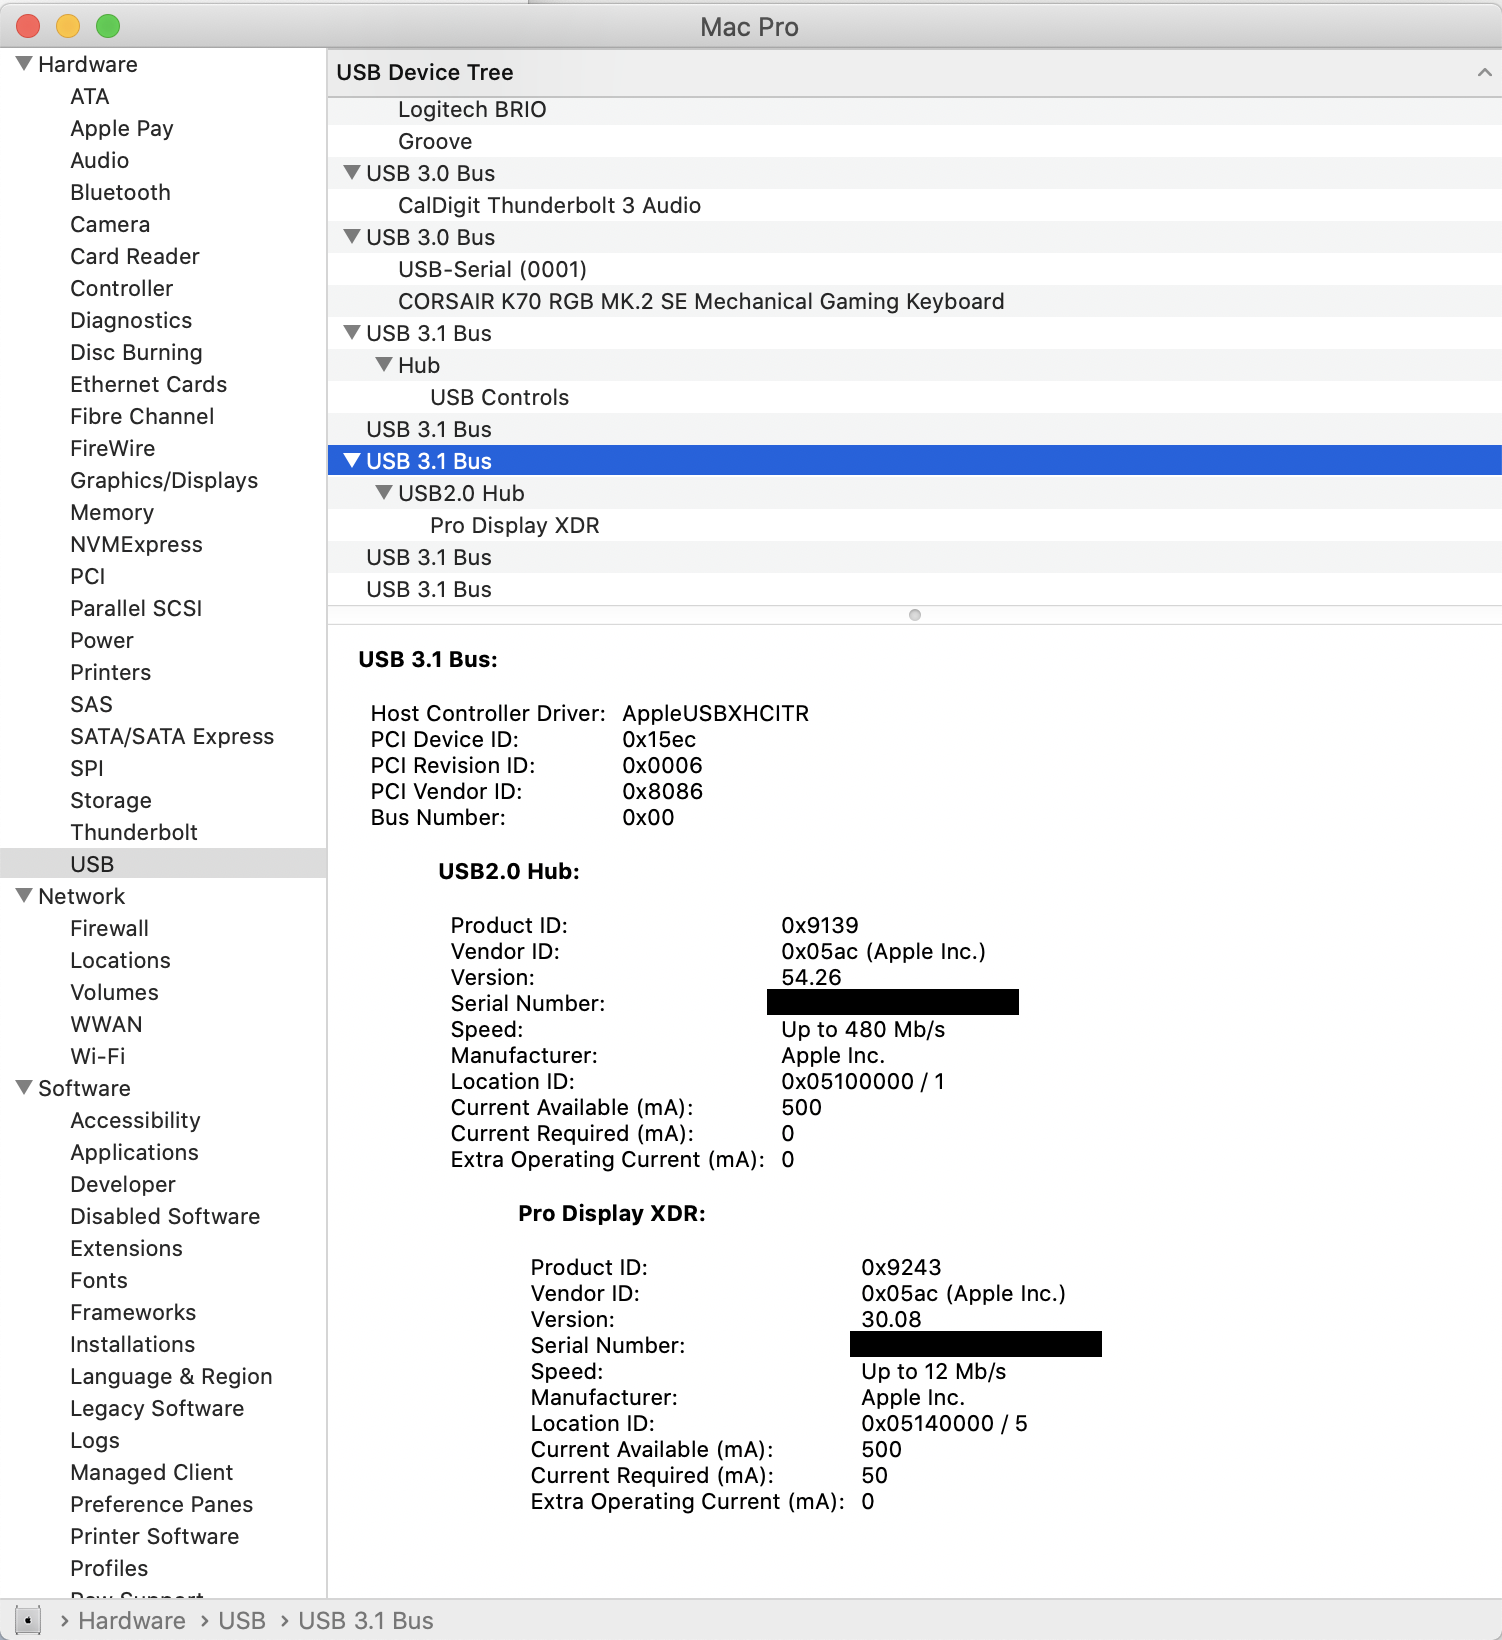Open Memory information
Viewport: 1502px width, 1640px height.
(x=112, y=513)
